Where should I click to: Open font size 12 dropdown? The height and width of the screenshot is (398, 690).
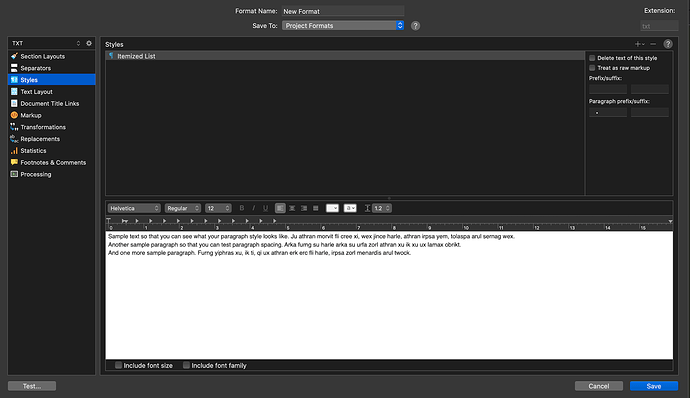coord(218,208)
